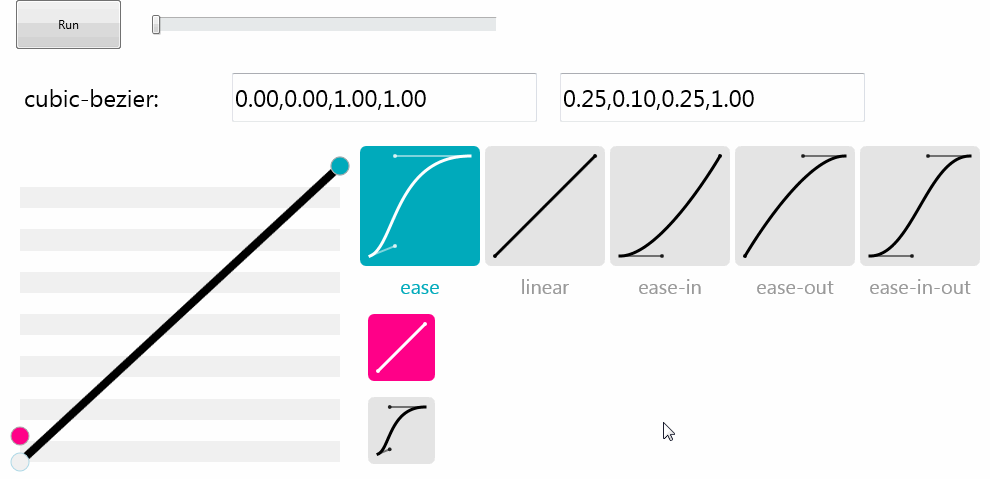This screenshot has width=990, height=479.
Task: Click the white origin point of curve
Action: 20,461
